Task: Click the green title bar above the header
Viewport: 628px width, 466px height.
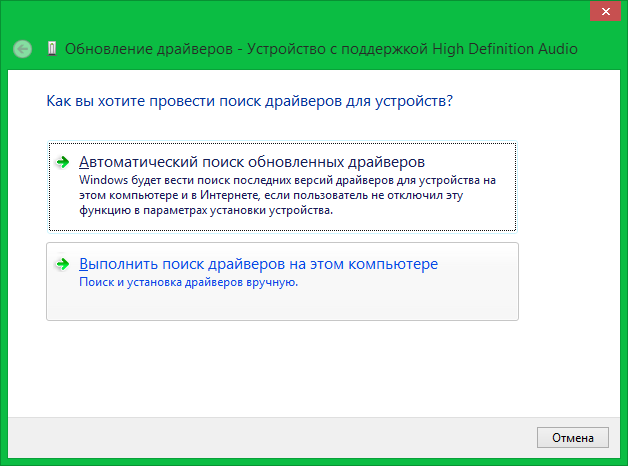Action: pyautogui.click(x=300, y=12)
